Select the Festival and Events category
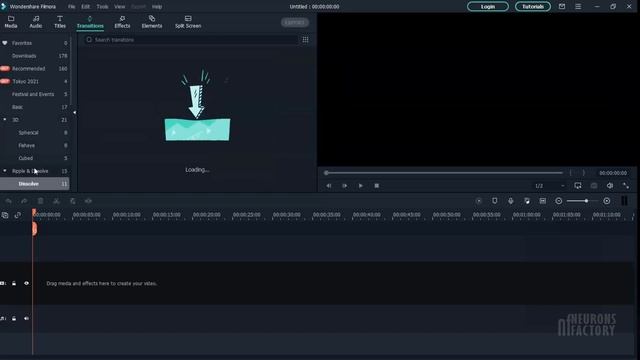 click(x=35, y=94)
